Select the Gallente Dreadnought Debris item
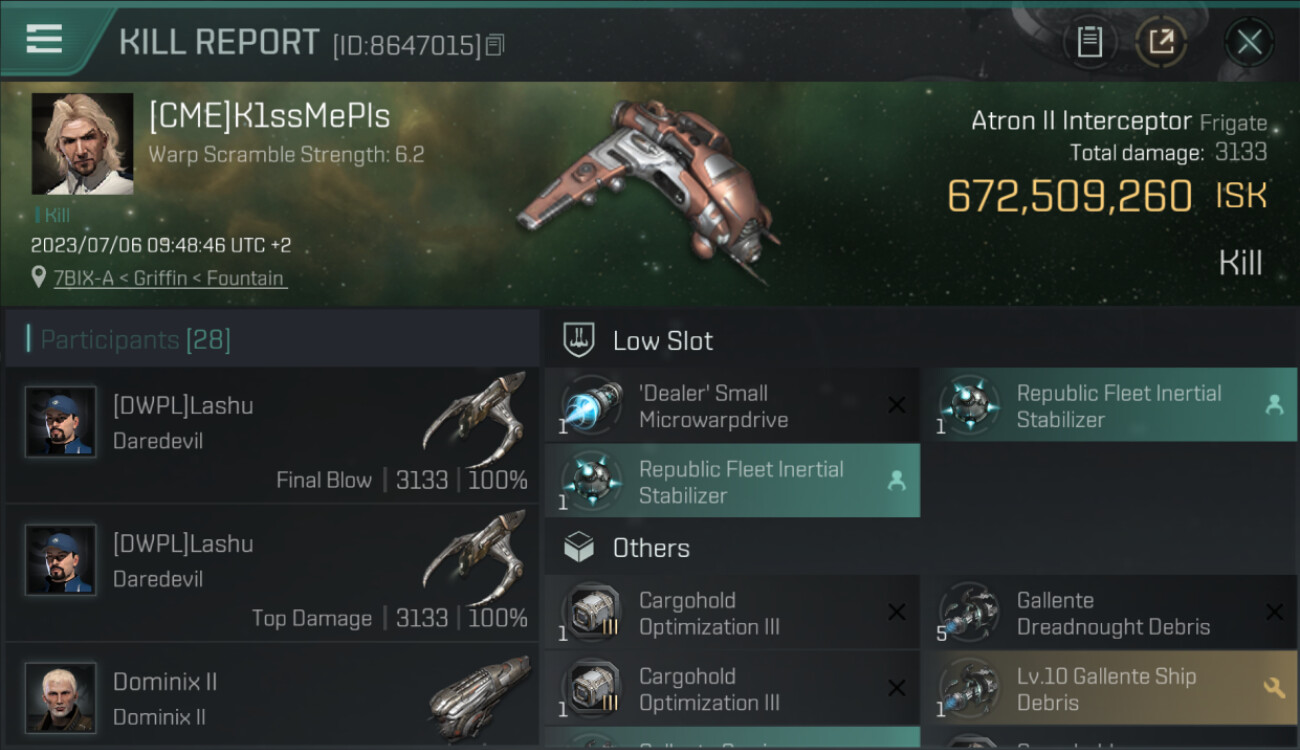The image size is (1300, 750). (1108, 613)
